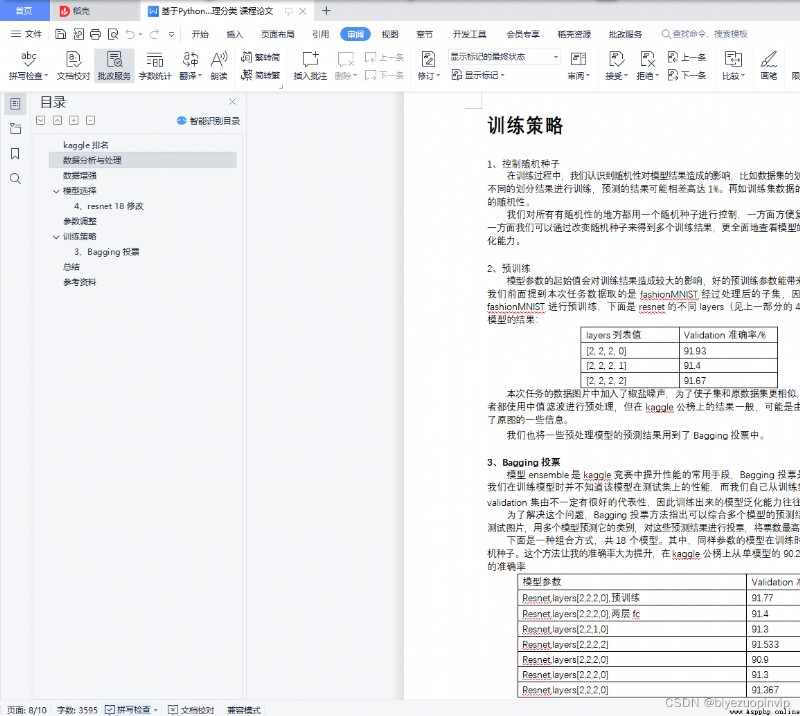This screenshot has height=716, width=800.
Task: Click the 拒绝 reject changes icon
Action: pyautogui.click(x=647, y=59)
